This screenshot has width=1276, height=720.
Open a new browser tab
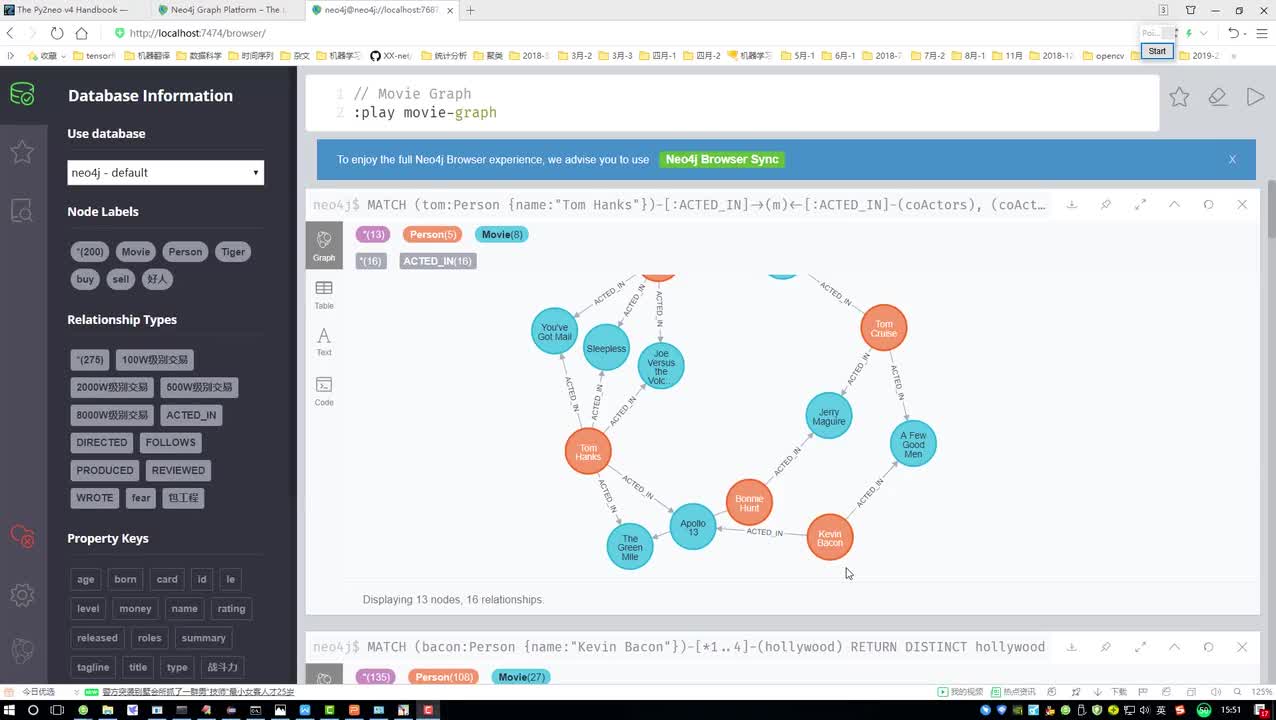click(x=470, y=10)
